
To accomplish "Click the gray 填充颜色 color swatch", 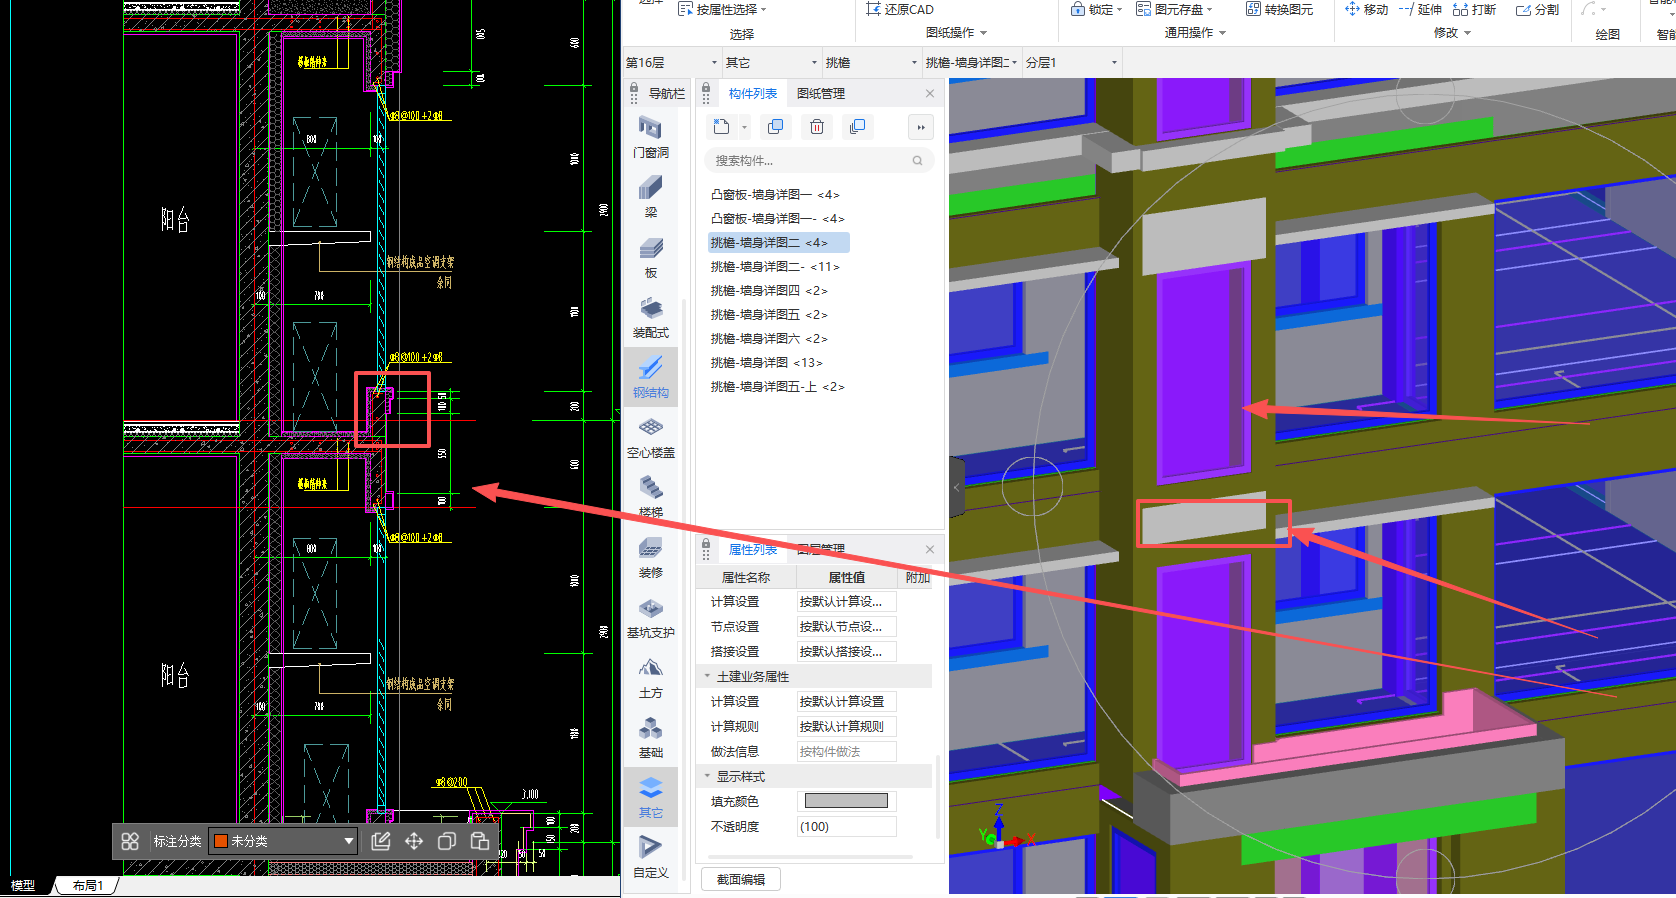I will 846,801.
